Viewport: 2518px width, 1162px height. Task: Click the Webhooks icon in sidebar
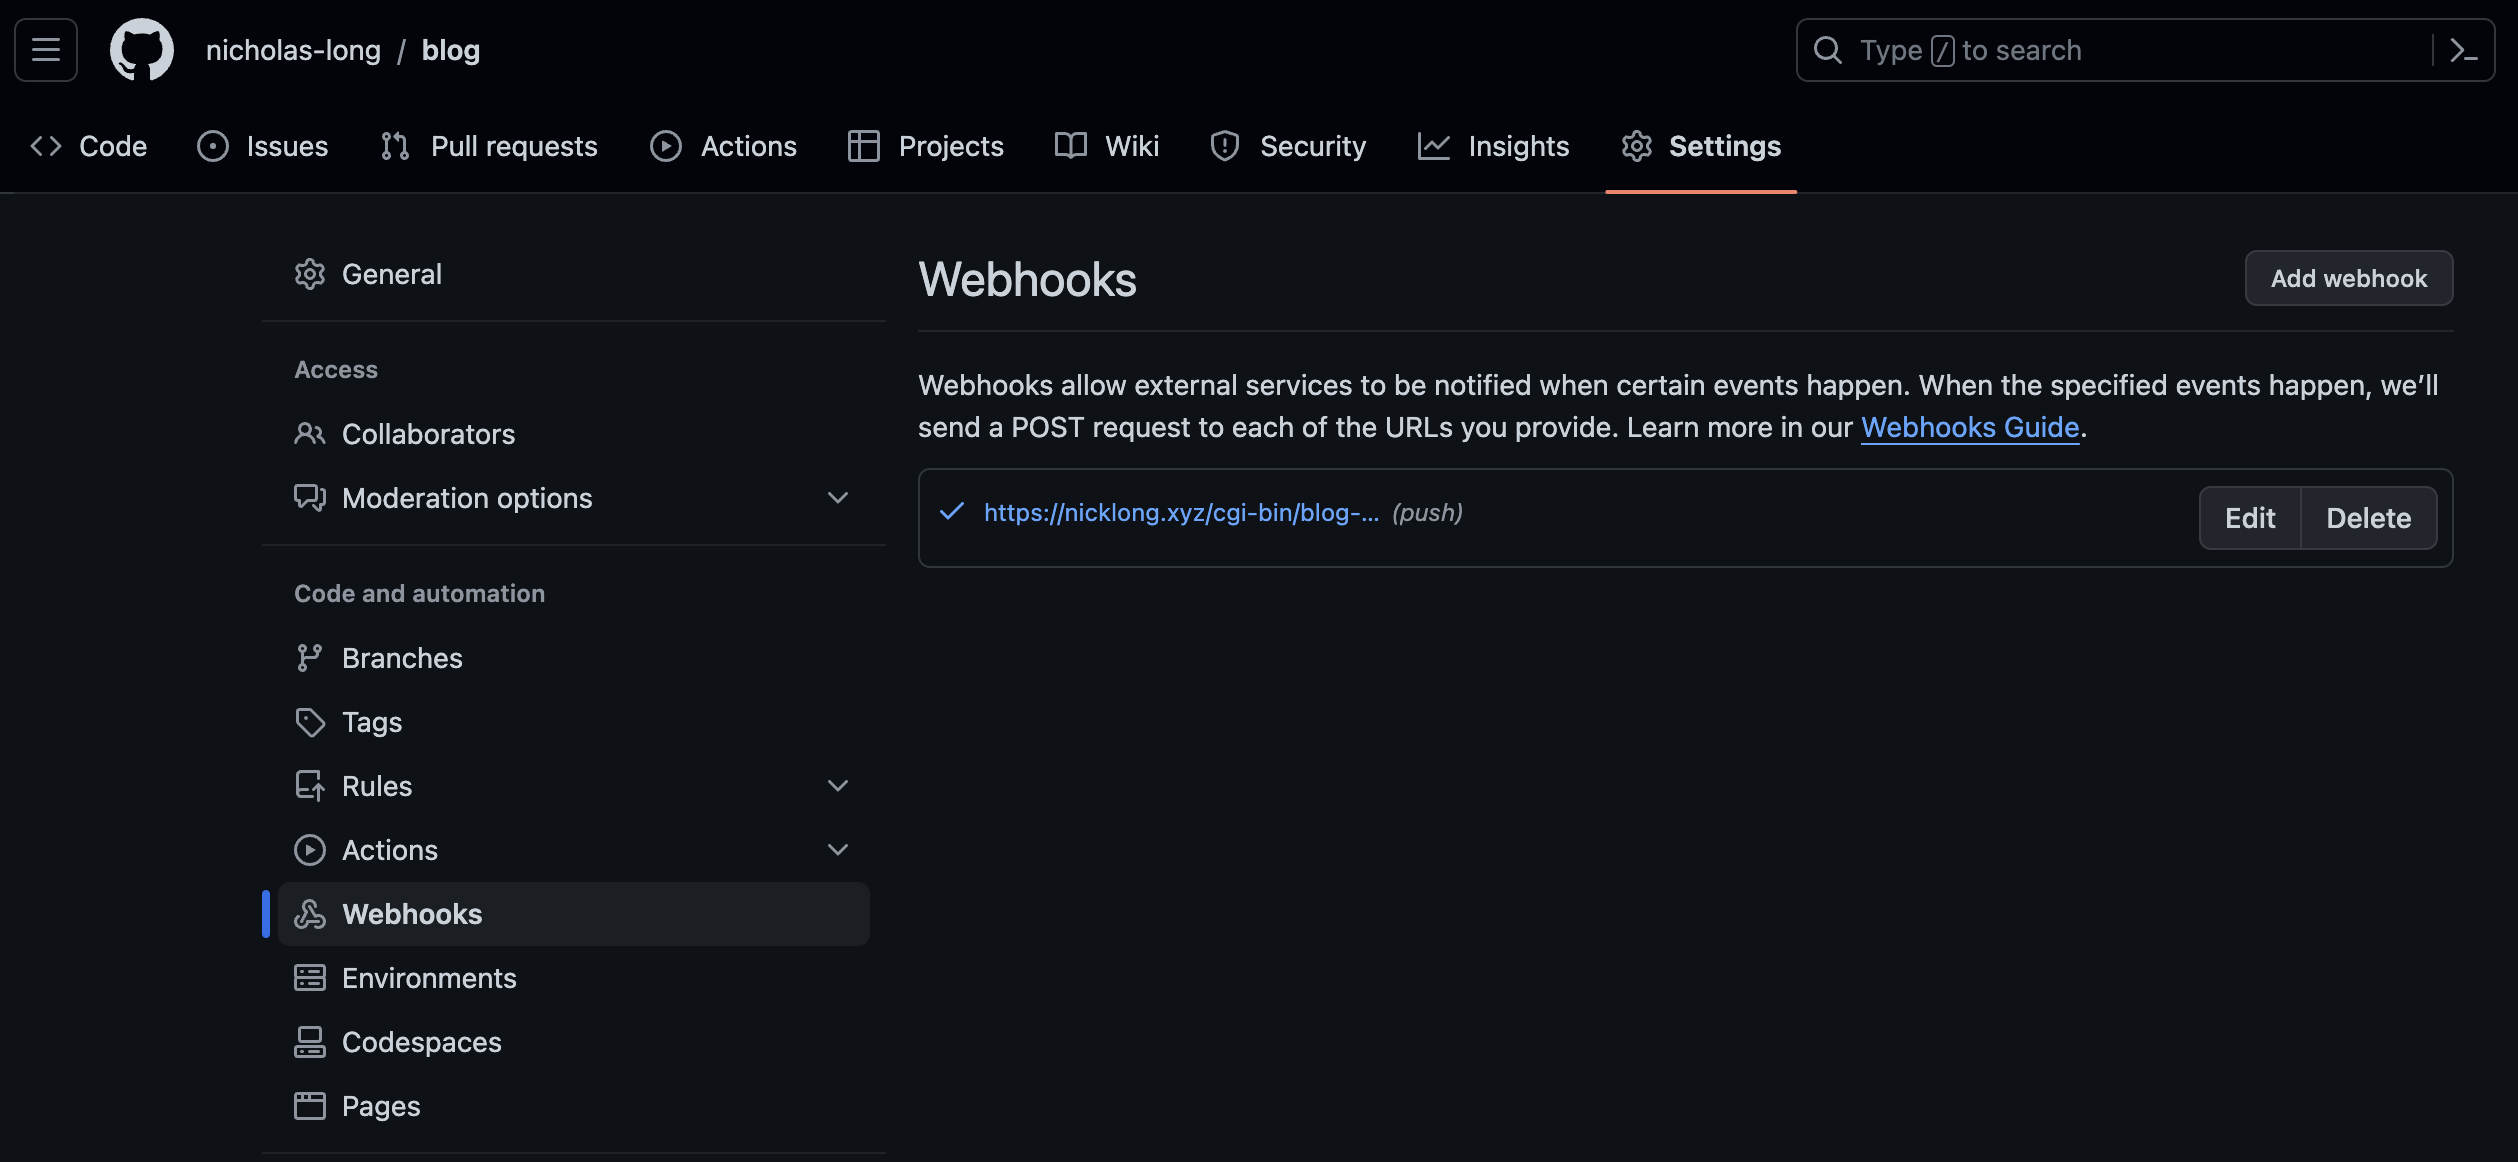coord(310,914)
